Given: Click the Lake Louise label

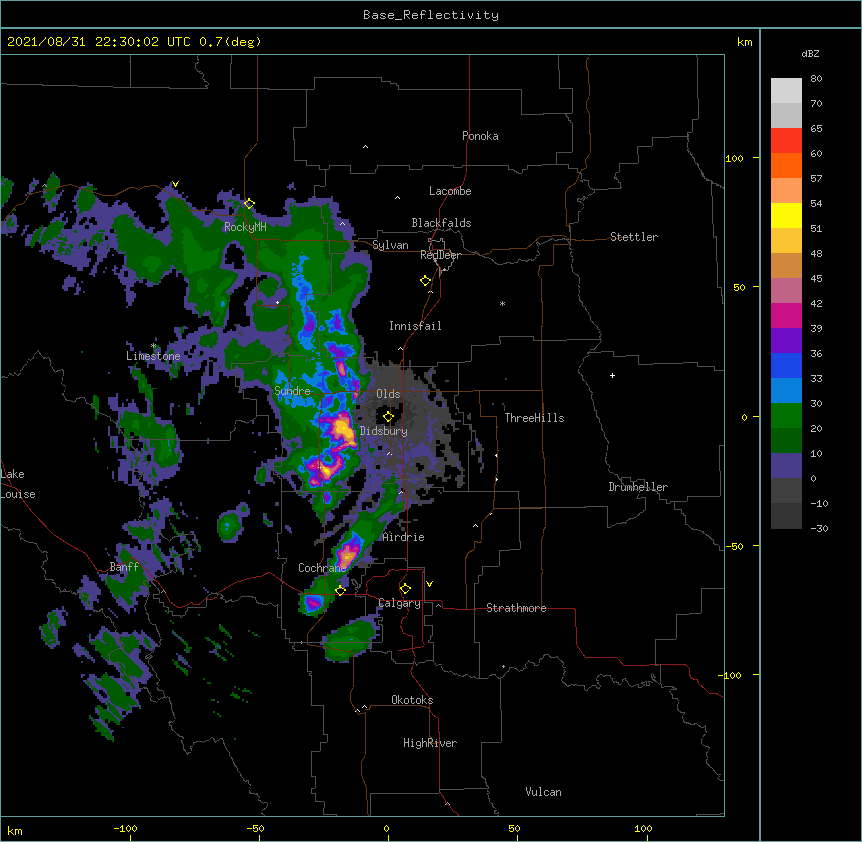Looking at the screenshot, I should point(18,484).
